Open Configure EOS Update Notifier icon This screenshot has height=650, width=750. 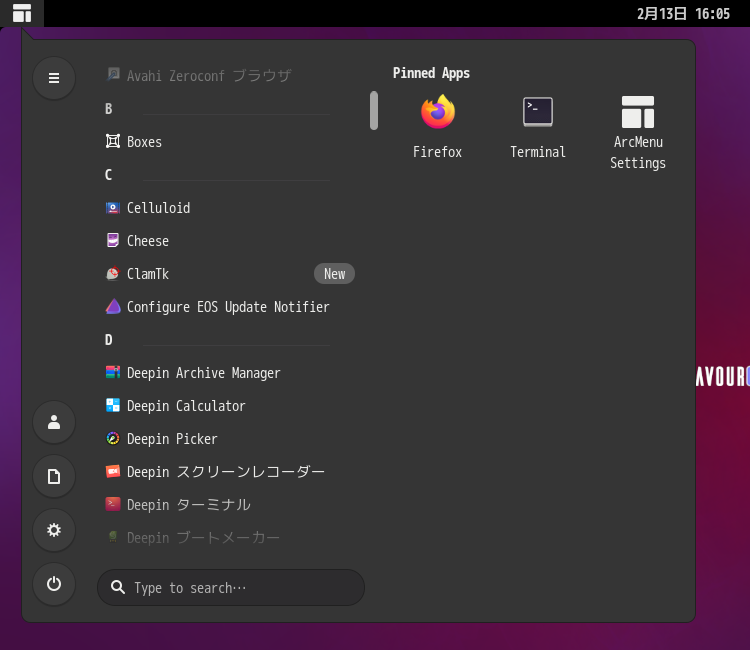(113, 307)
